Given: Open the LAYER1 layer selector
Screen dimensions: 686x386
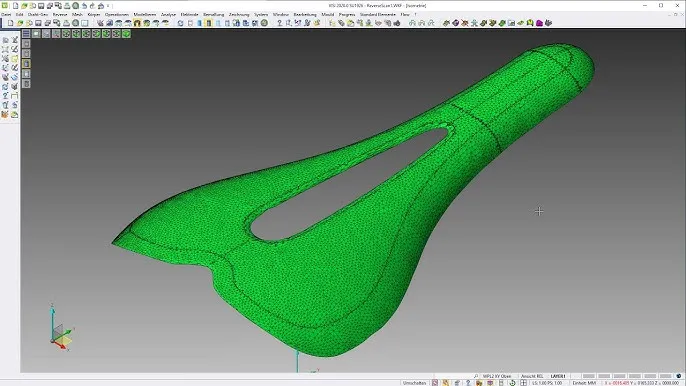Looking at the screenshot, I should point(557,376).
